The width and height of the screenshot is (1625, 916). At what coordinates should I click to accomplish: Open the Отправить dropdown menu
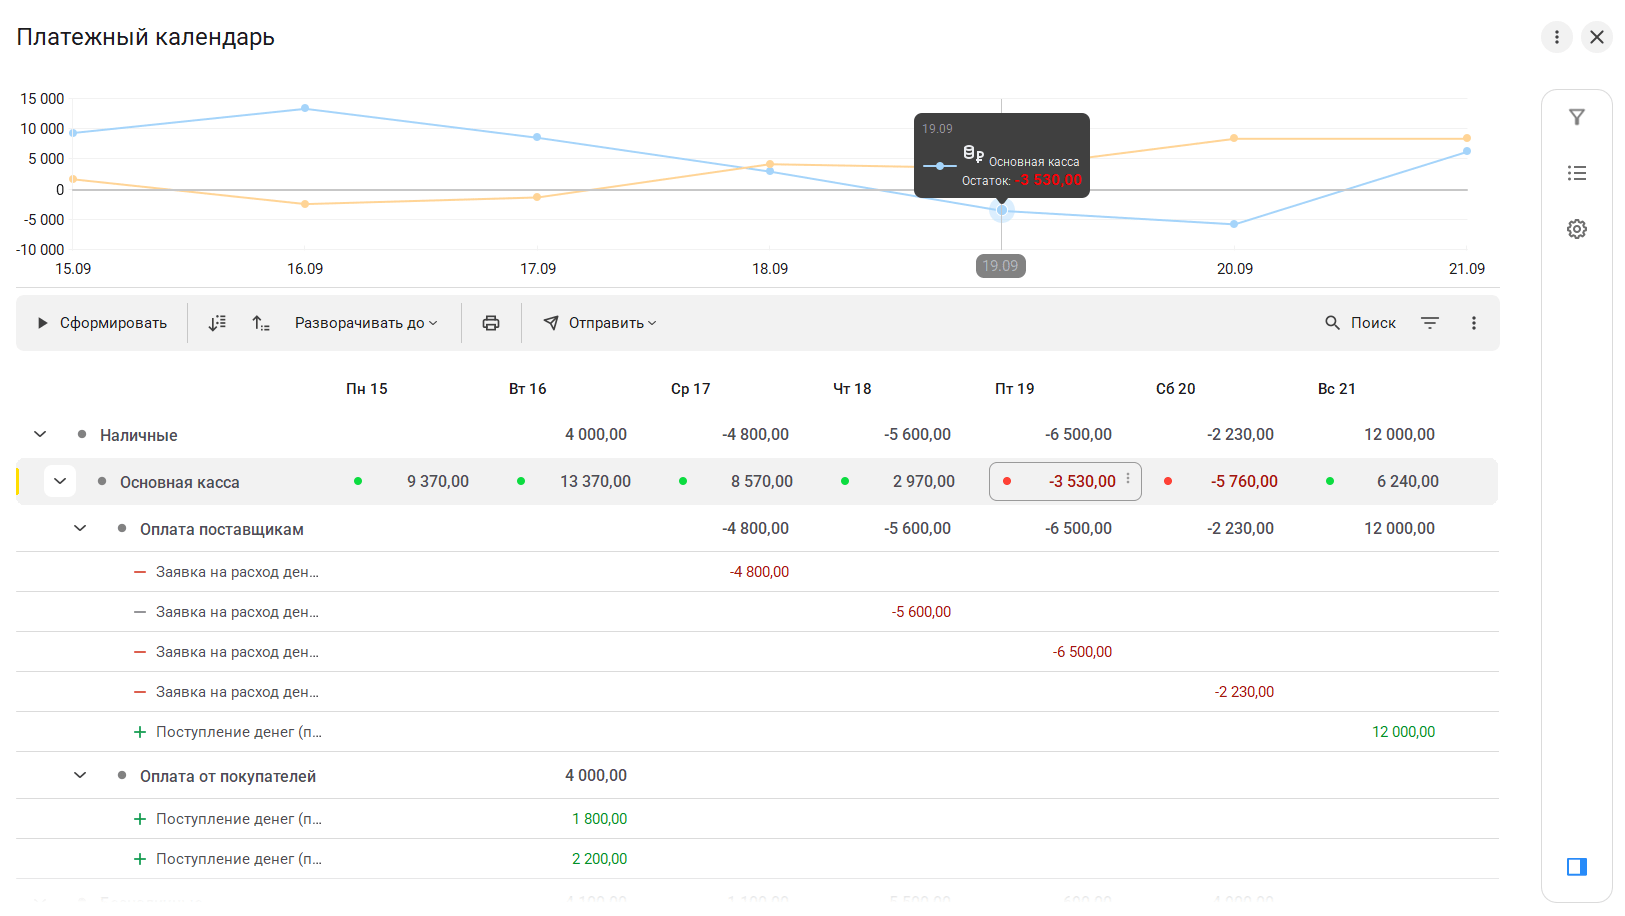600,323
